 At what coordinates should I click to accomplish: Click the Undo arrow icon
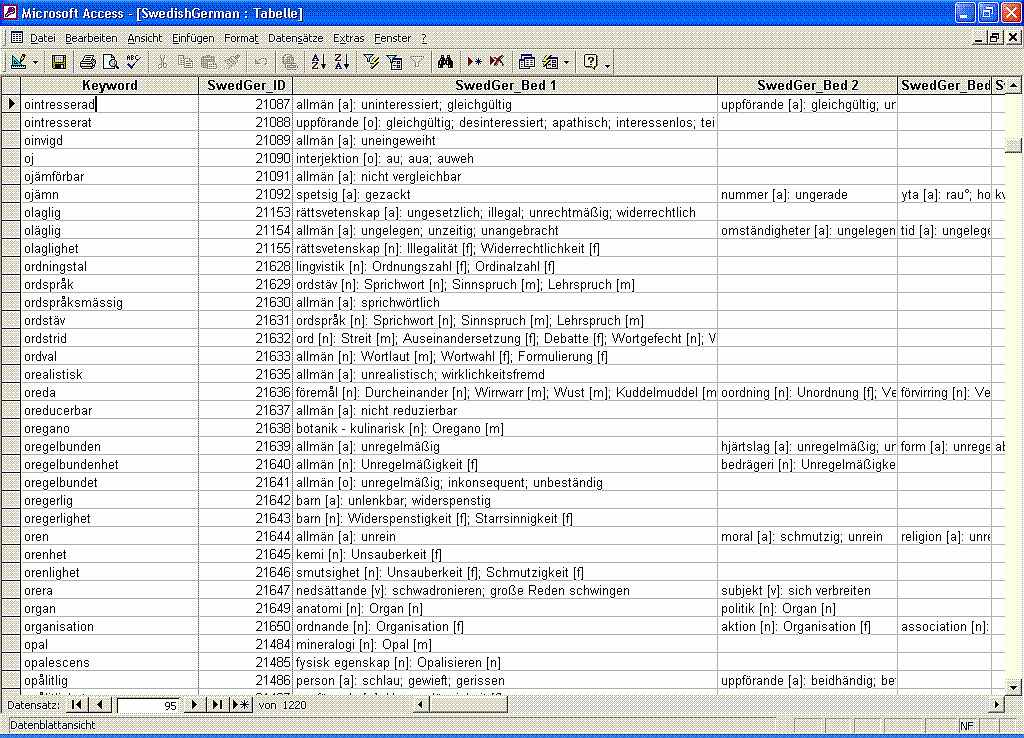pyautogui.click(x=261, y=62)
